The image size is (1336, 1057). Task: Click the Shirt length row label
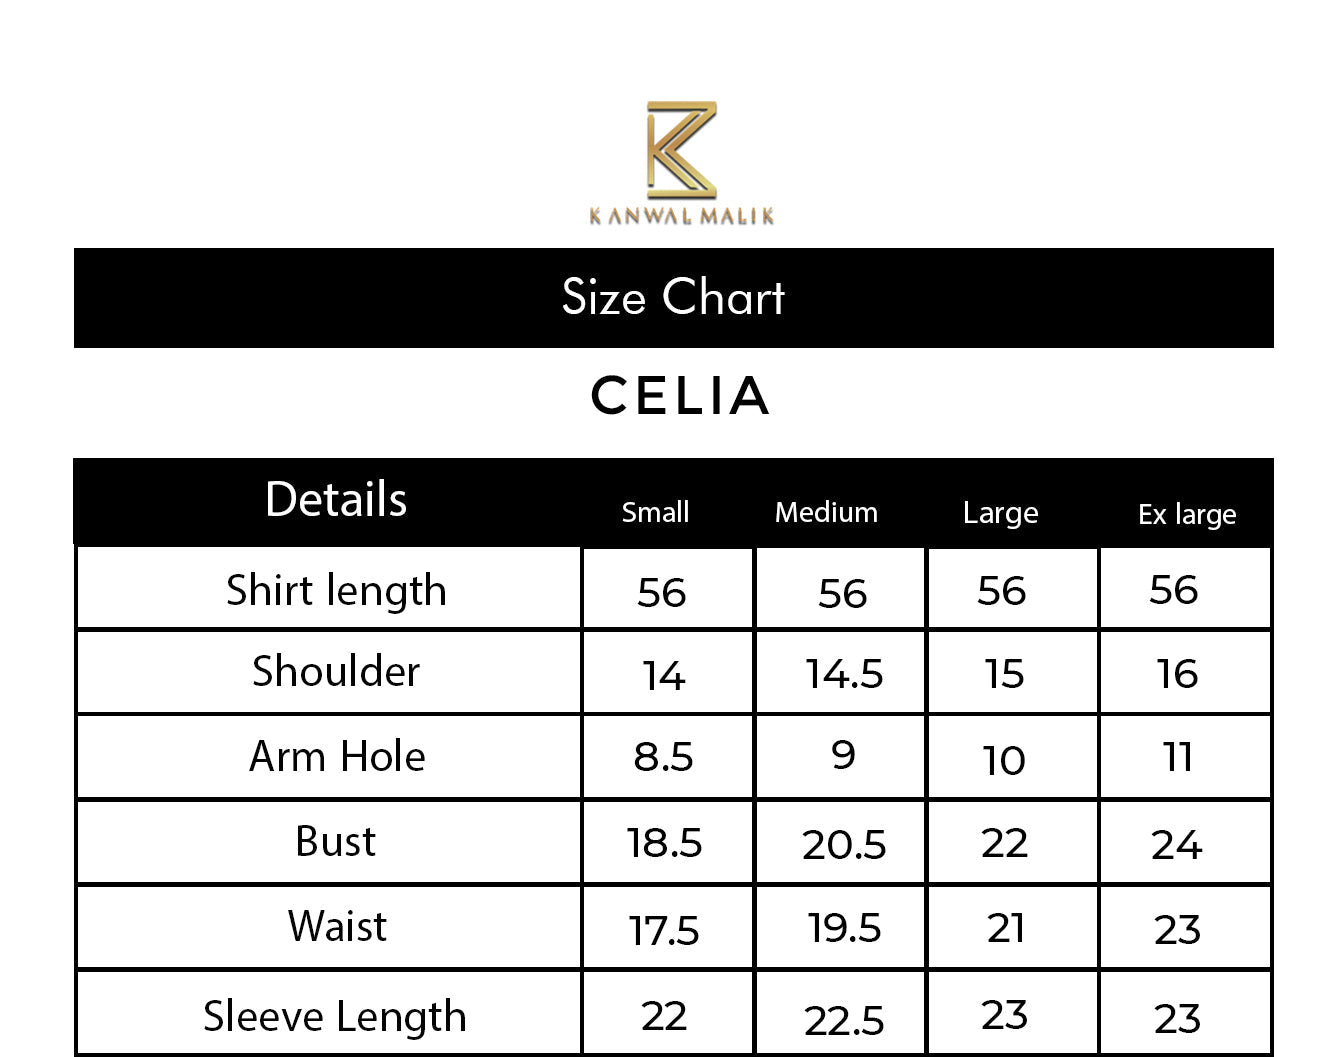pos(336,590)
